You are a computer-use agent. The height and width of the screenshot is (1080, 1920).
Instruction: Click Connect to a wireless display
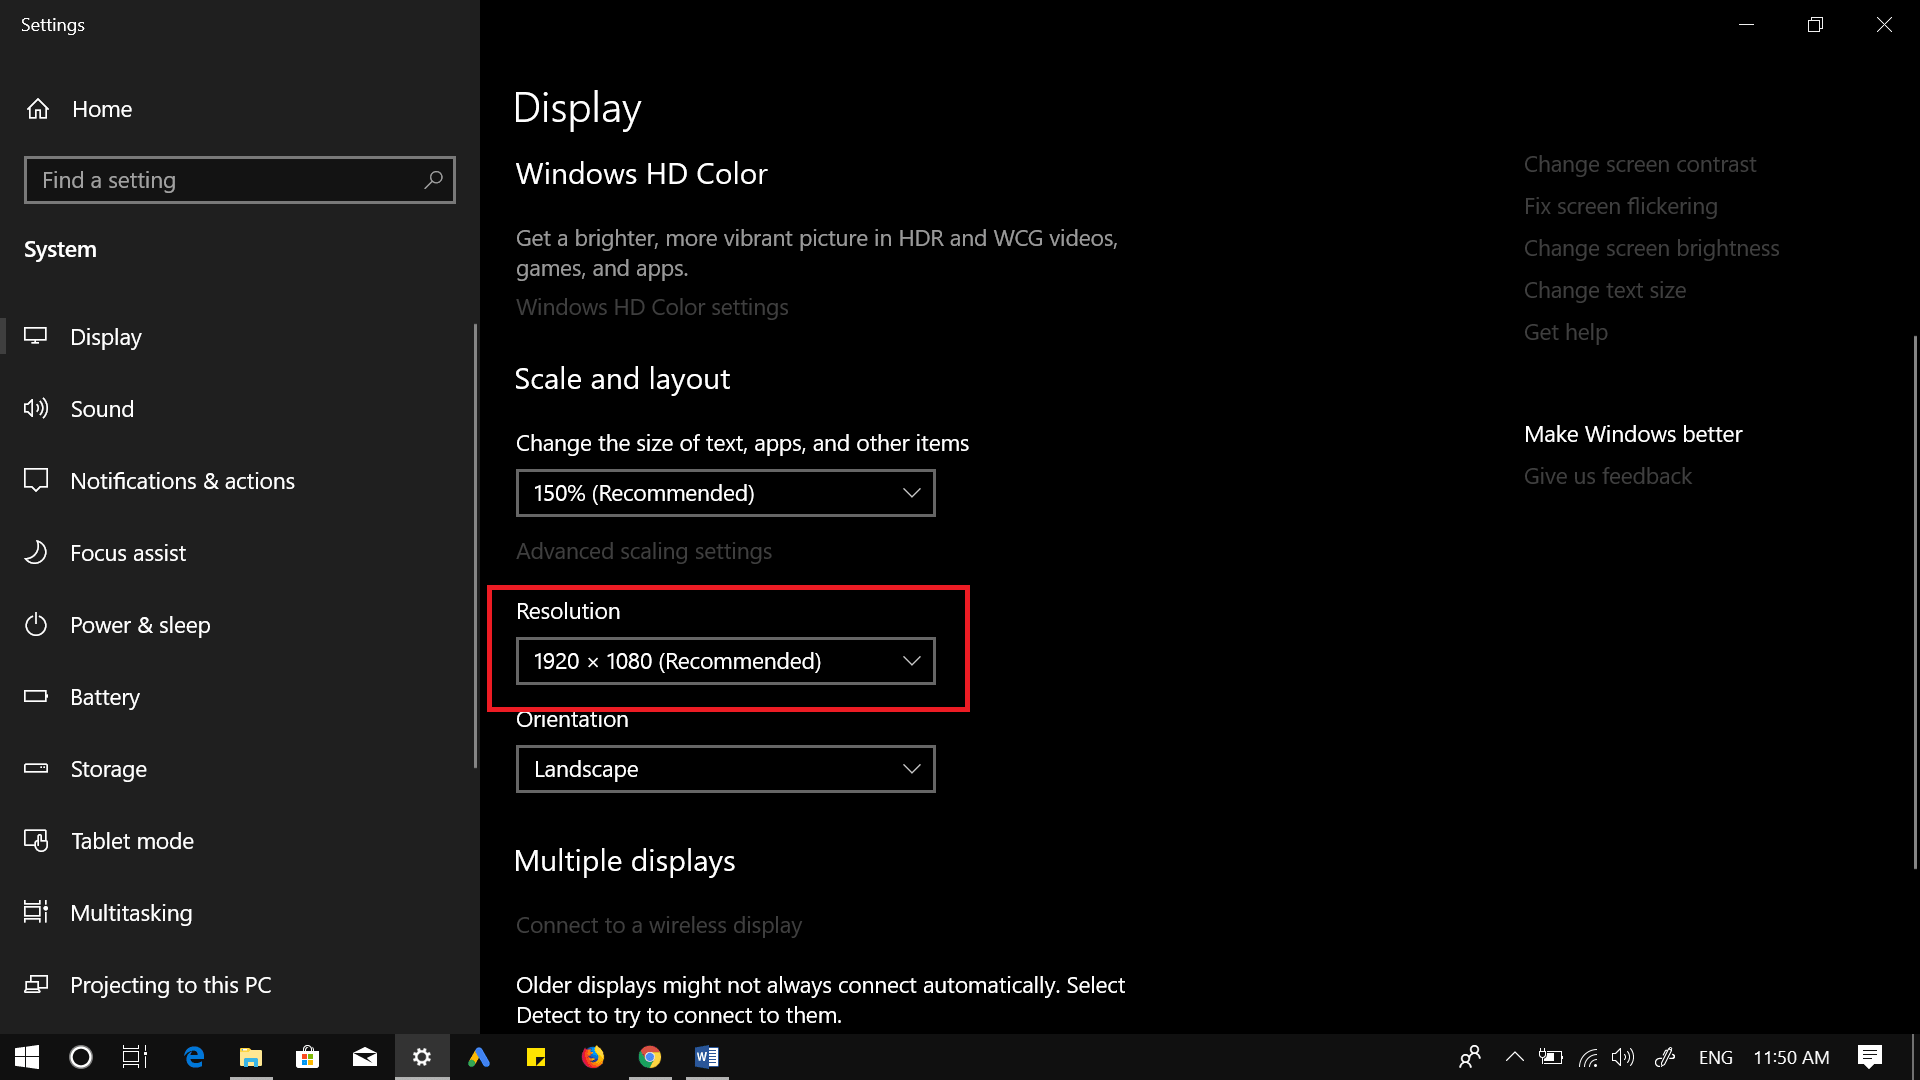click(659, 923)
